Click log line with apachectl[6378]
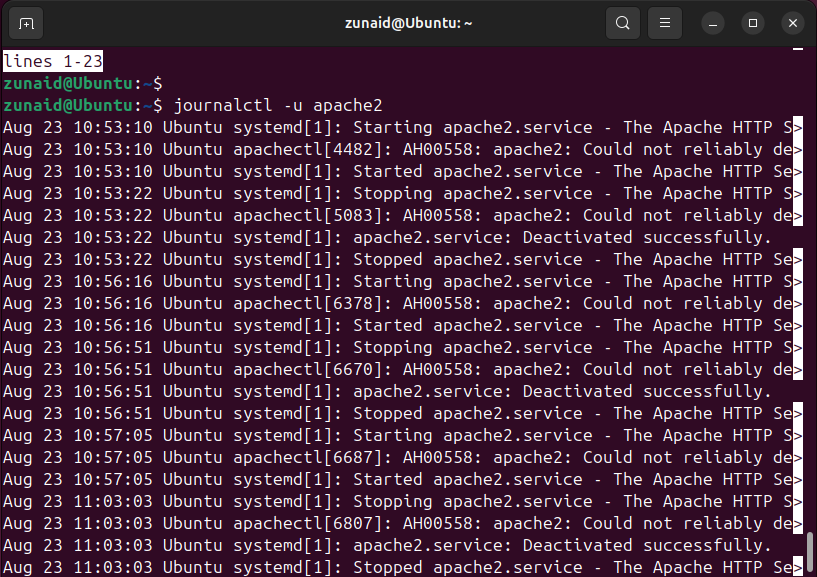Screen dimensions: 817x577 point(403,303)
